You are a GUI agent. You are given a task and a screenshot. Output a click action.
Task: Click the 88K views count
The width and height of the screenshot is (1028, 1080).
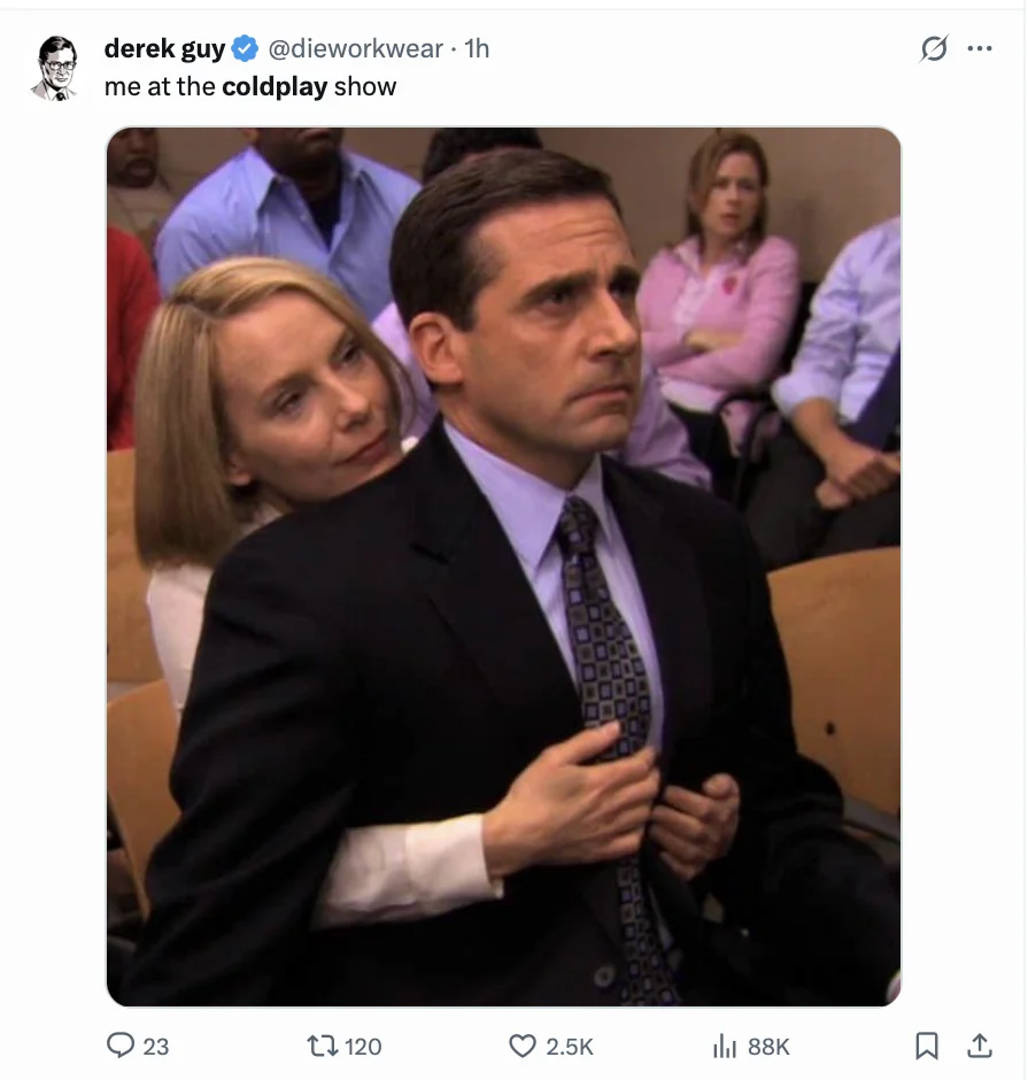coord(769,1047)
